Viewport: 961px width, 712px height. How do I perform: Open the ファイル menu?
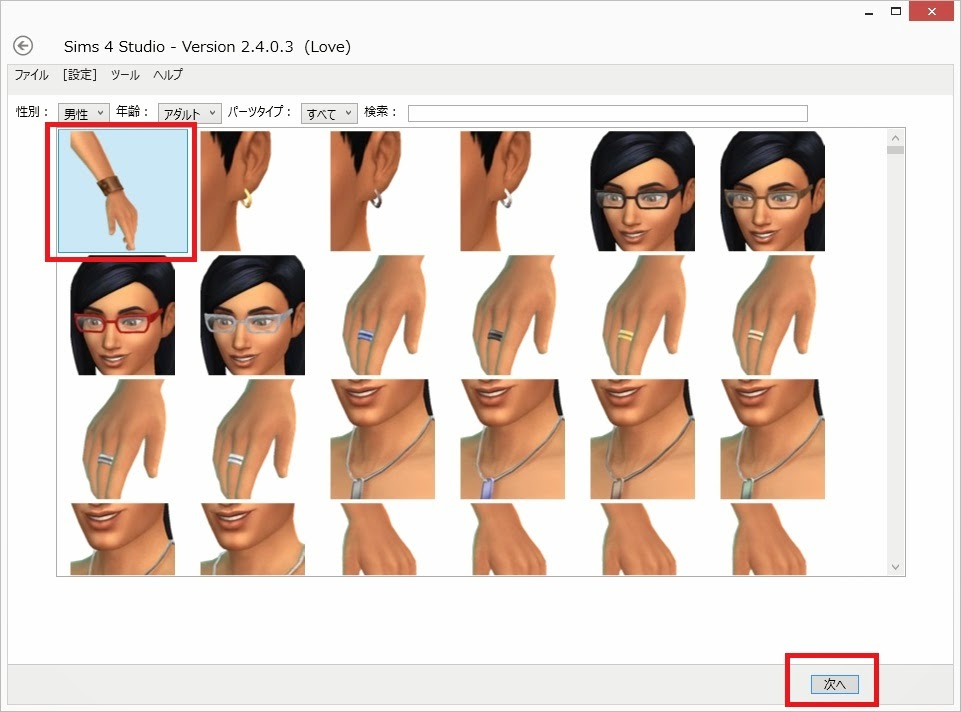[x=31, y=75]
